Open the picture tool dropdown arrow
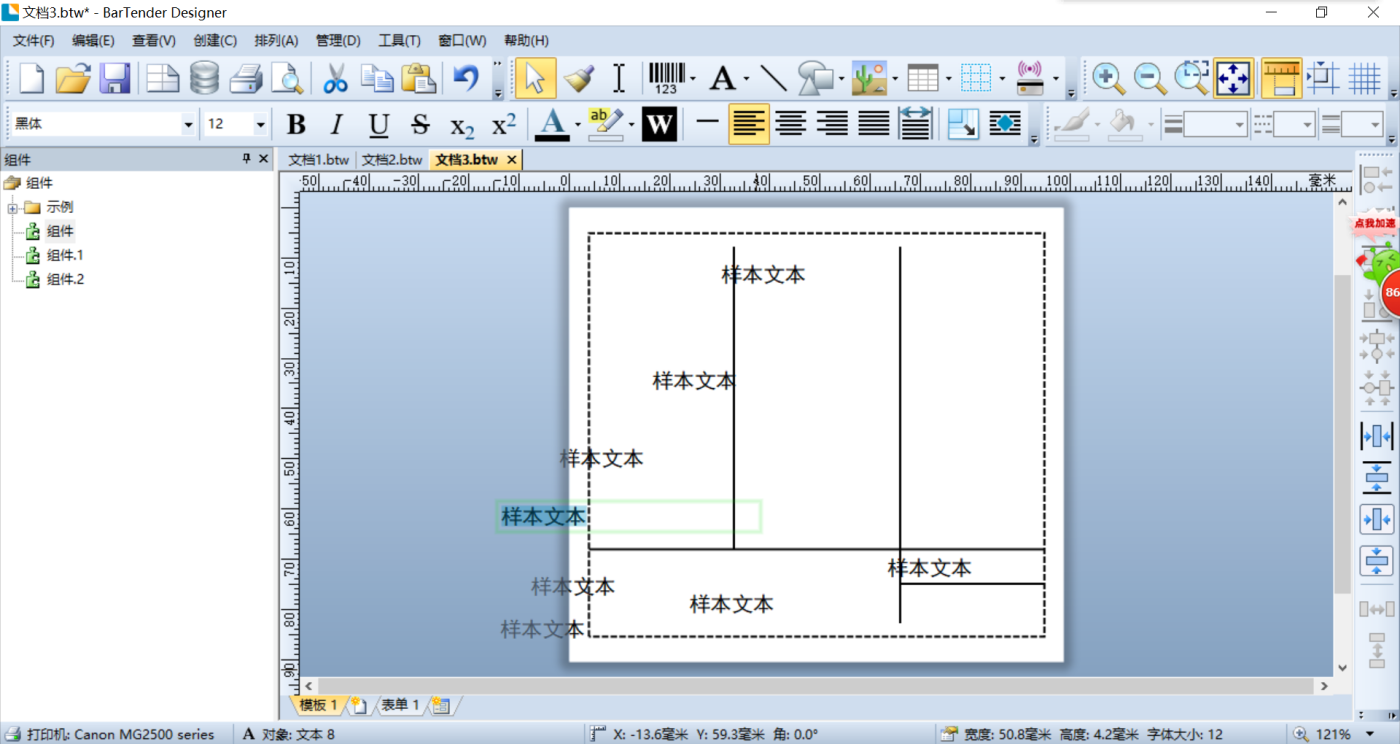This screenshot has height=744, width=1400. 895,78
